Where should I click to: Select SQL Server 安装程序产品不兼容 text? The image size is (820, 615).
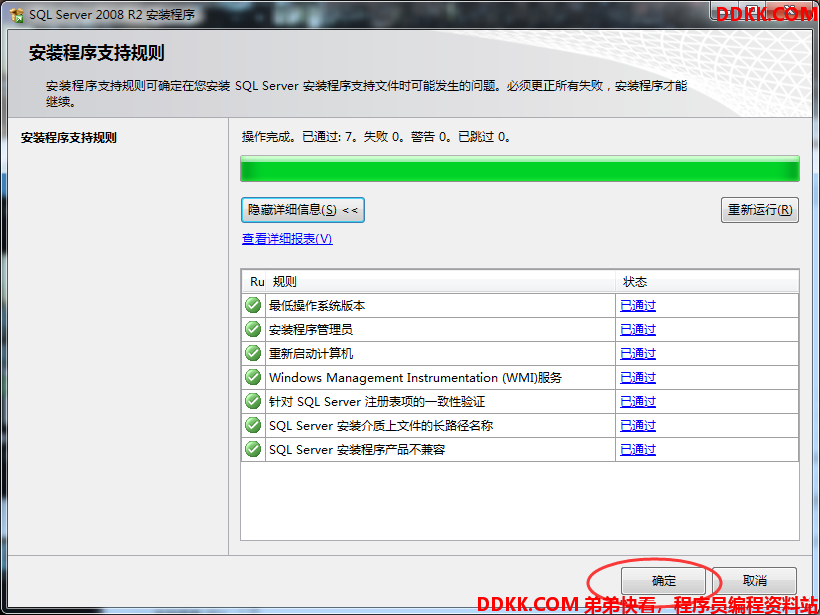pos(357,450)
